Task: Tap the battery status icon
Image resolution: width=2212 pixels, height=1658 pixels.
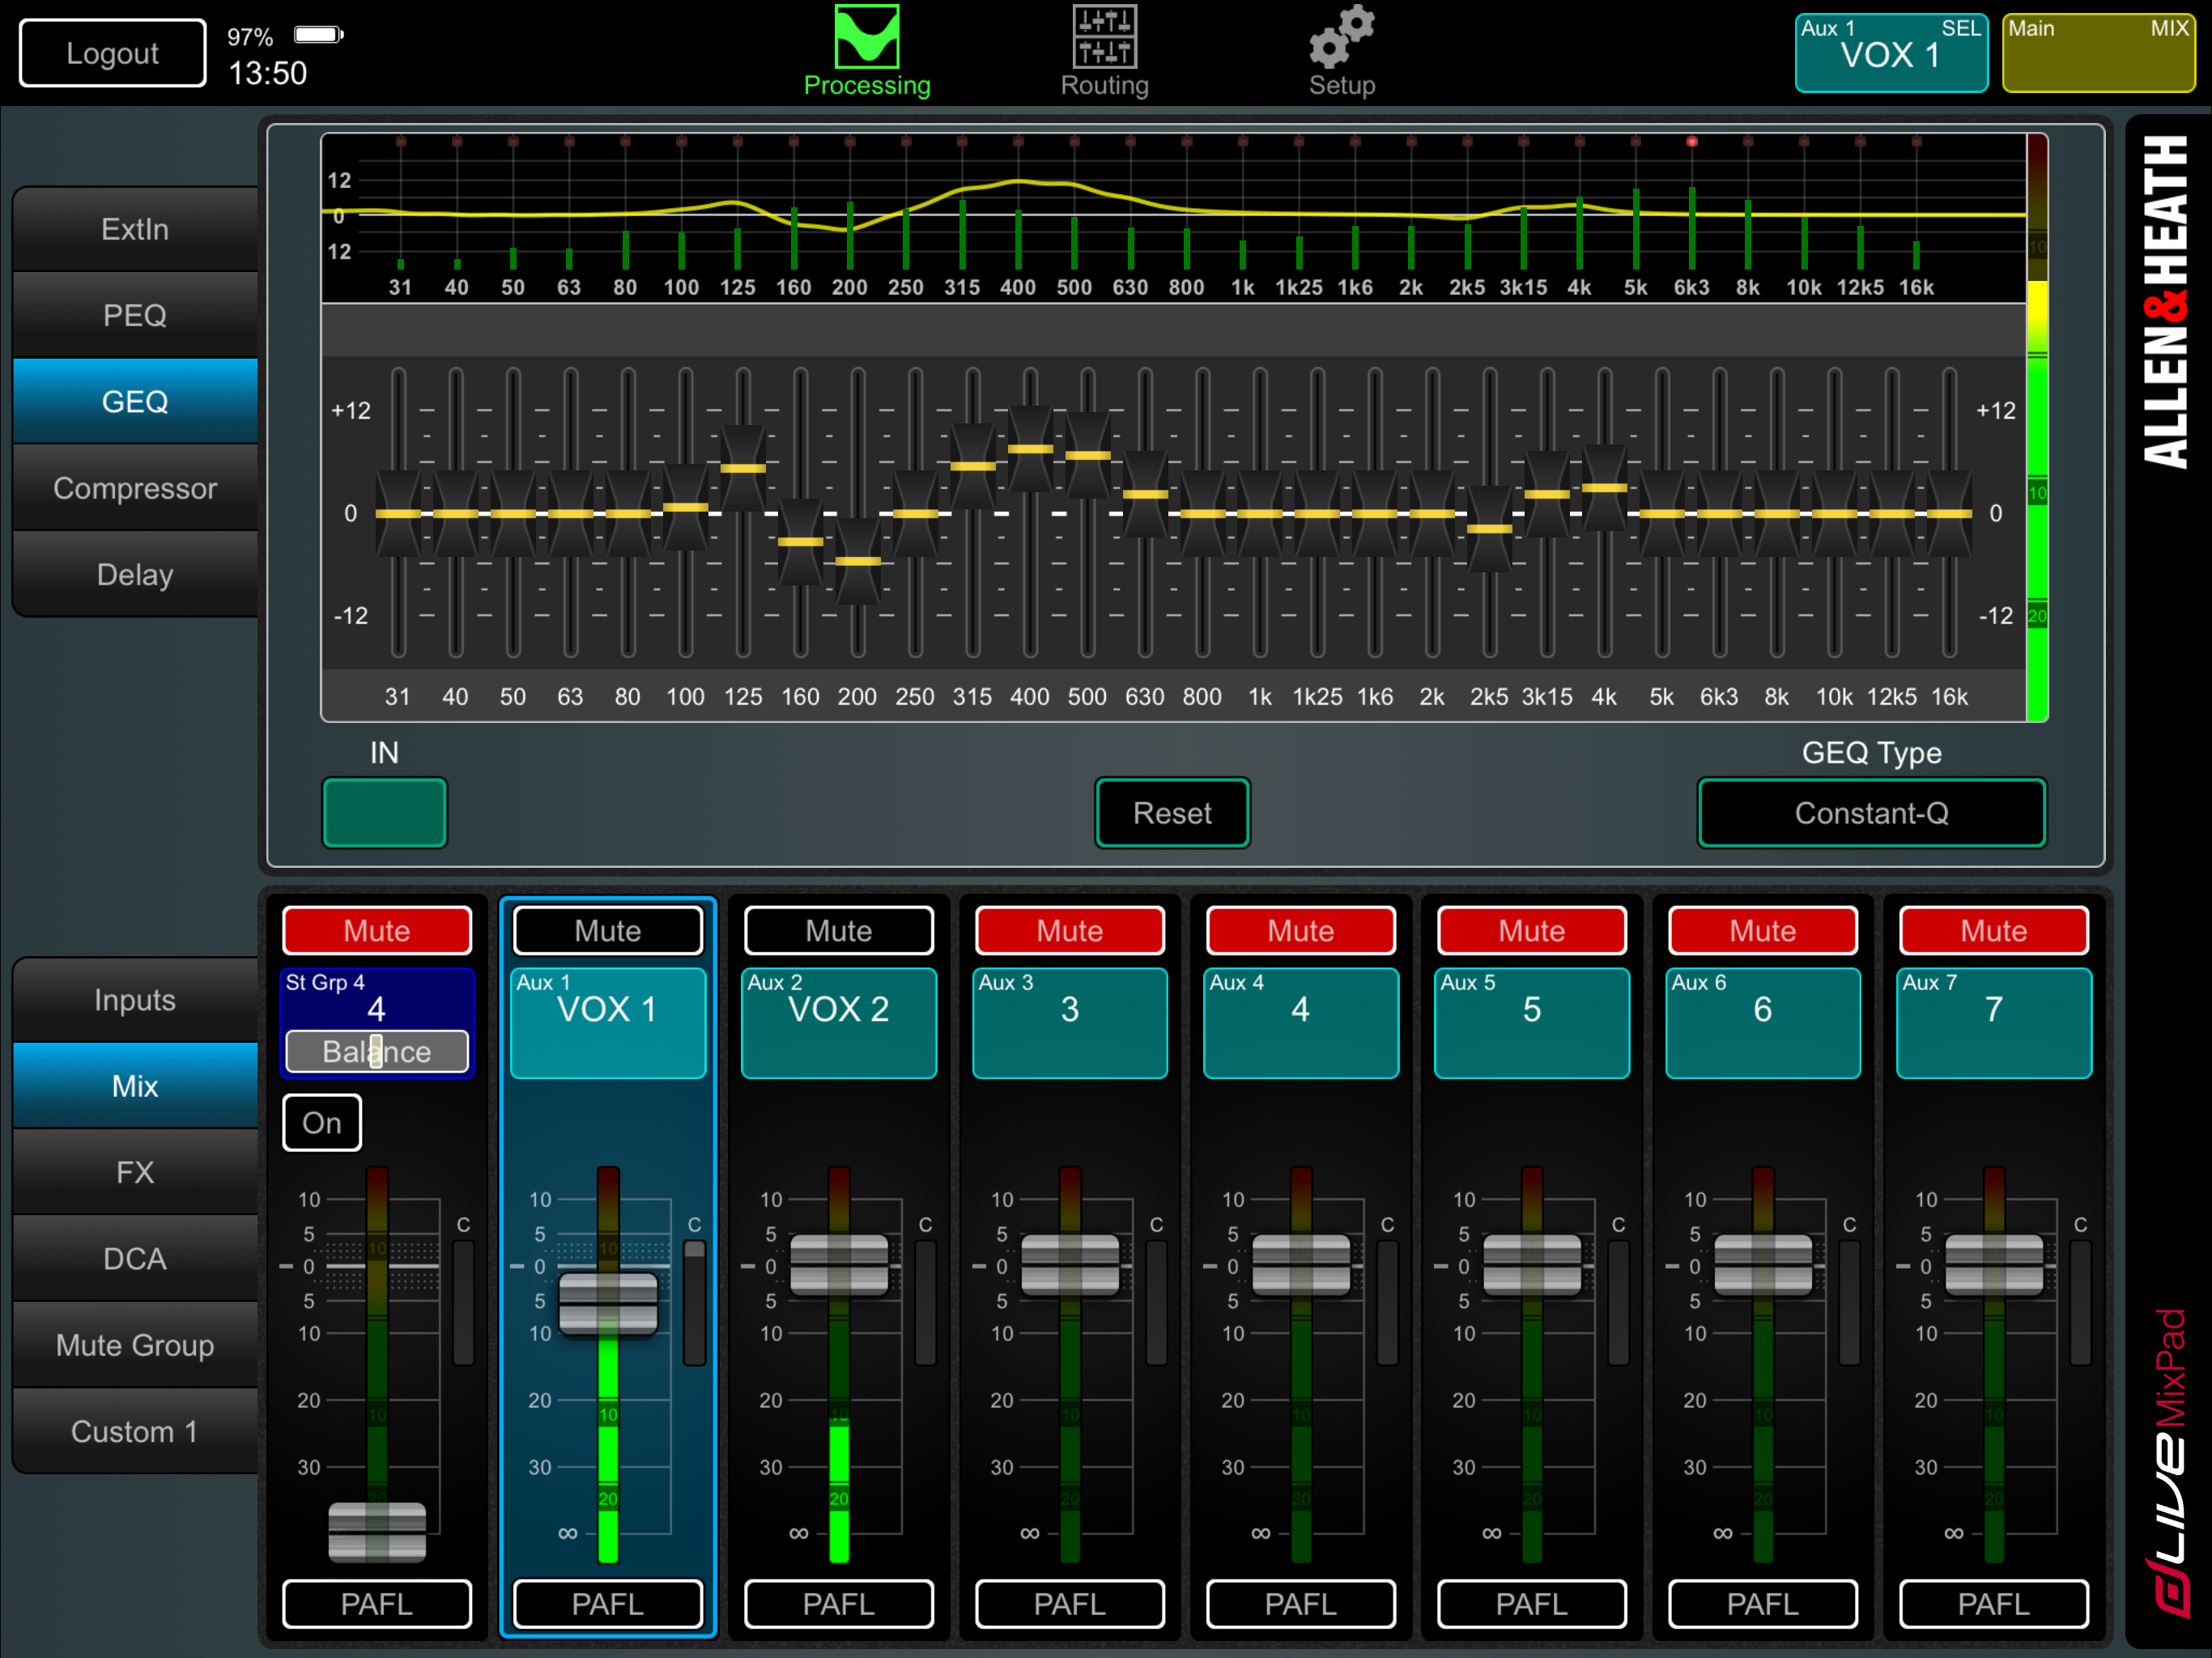Action: point(318,36)
